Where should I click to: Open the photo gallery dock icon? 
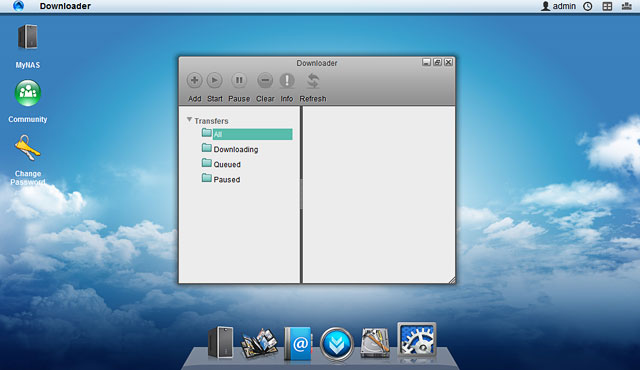259,344
